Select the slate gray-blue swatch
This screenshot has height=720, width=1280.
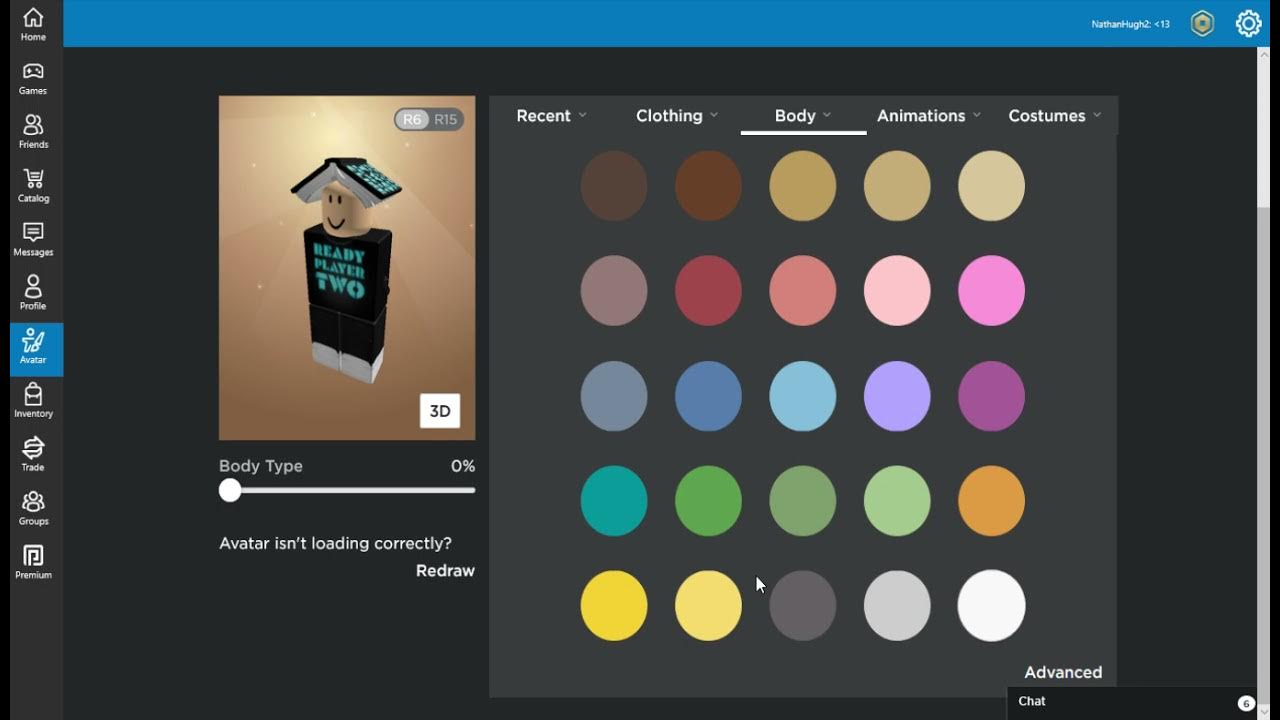[614, 396]
